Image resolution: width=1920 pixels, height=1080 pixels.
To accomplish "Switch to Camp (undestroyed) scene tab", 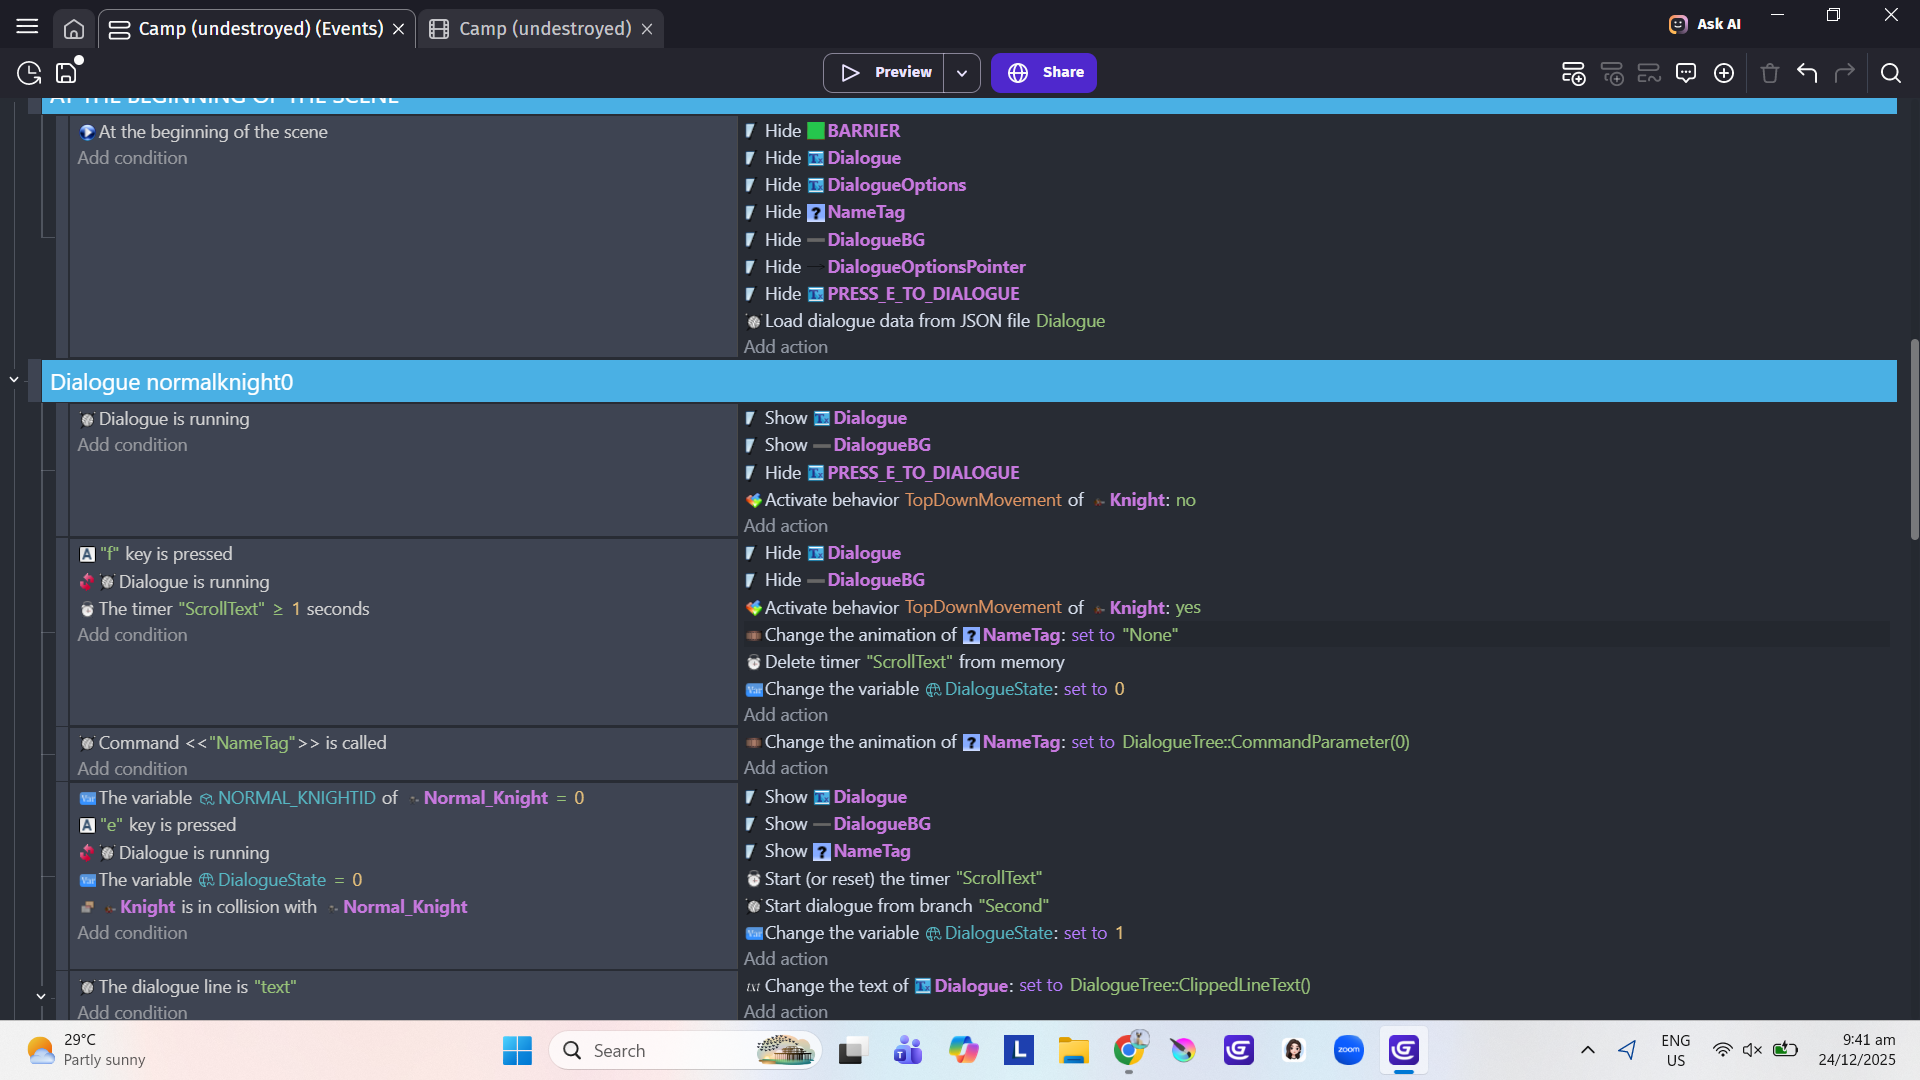I will click(544, 29).
